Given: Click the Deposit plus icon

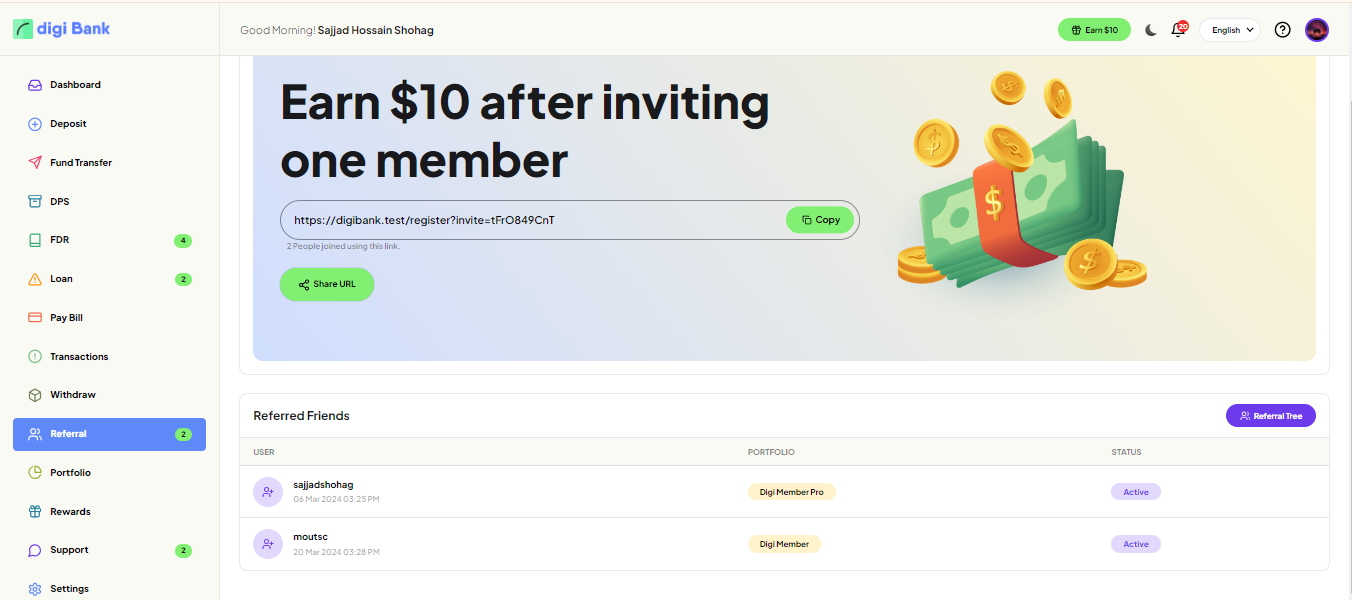Looking at the screenshot, I should click(x=35, y=124).
